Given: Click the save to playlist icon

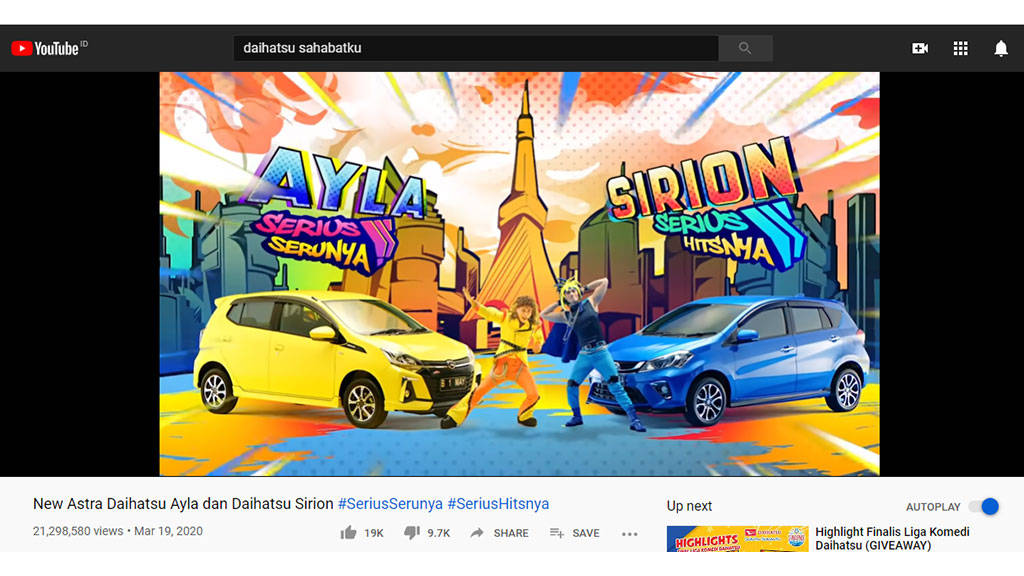Looking at the screenshot, I should tap(556, 533).
